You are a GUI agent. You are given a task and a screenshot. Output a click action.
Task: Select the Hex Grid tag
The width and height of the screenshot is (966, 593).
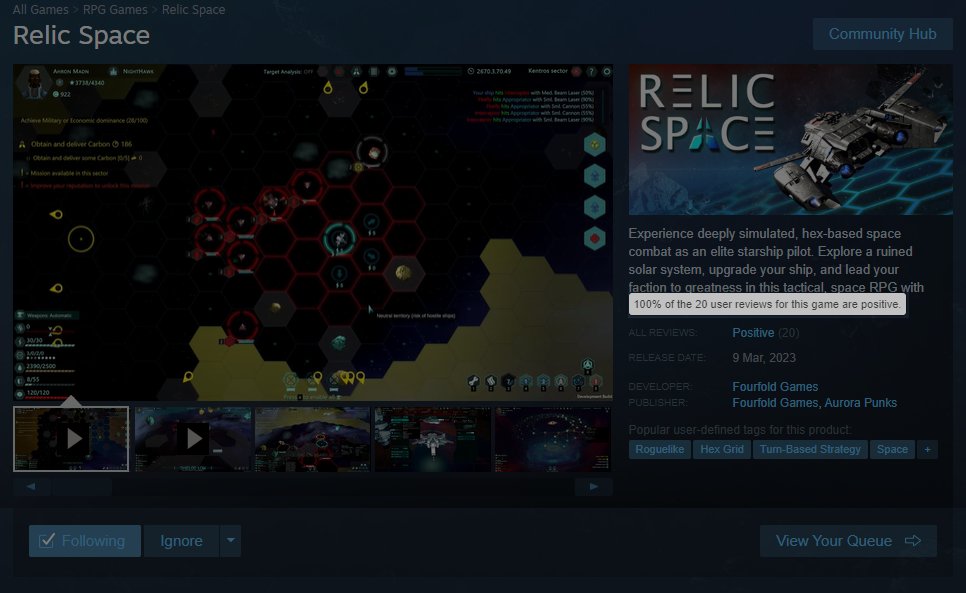(x=721, y=449)
